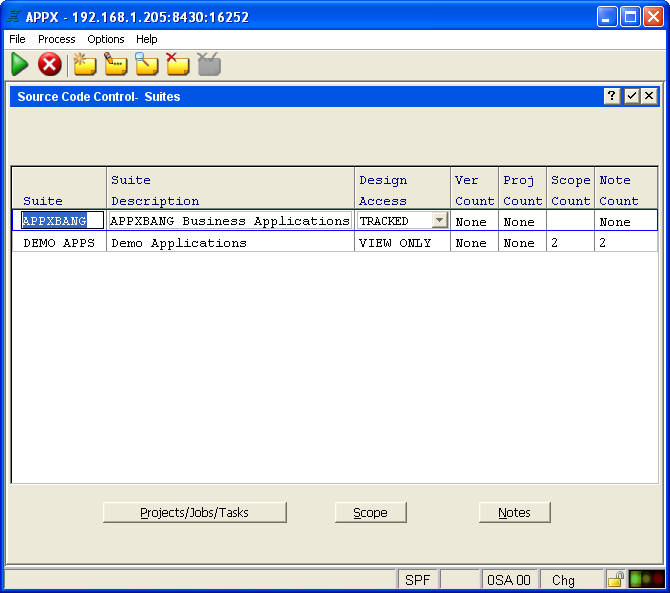Click the question mark help button

click(x=612, y=96)
